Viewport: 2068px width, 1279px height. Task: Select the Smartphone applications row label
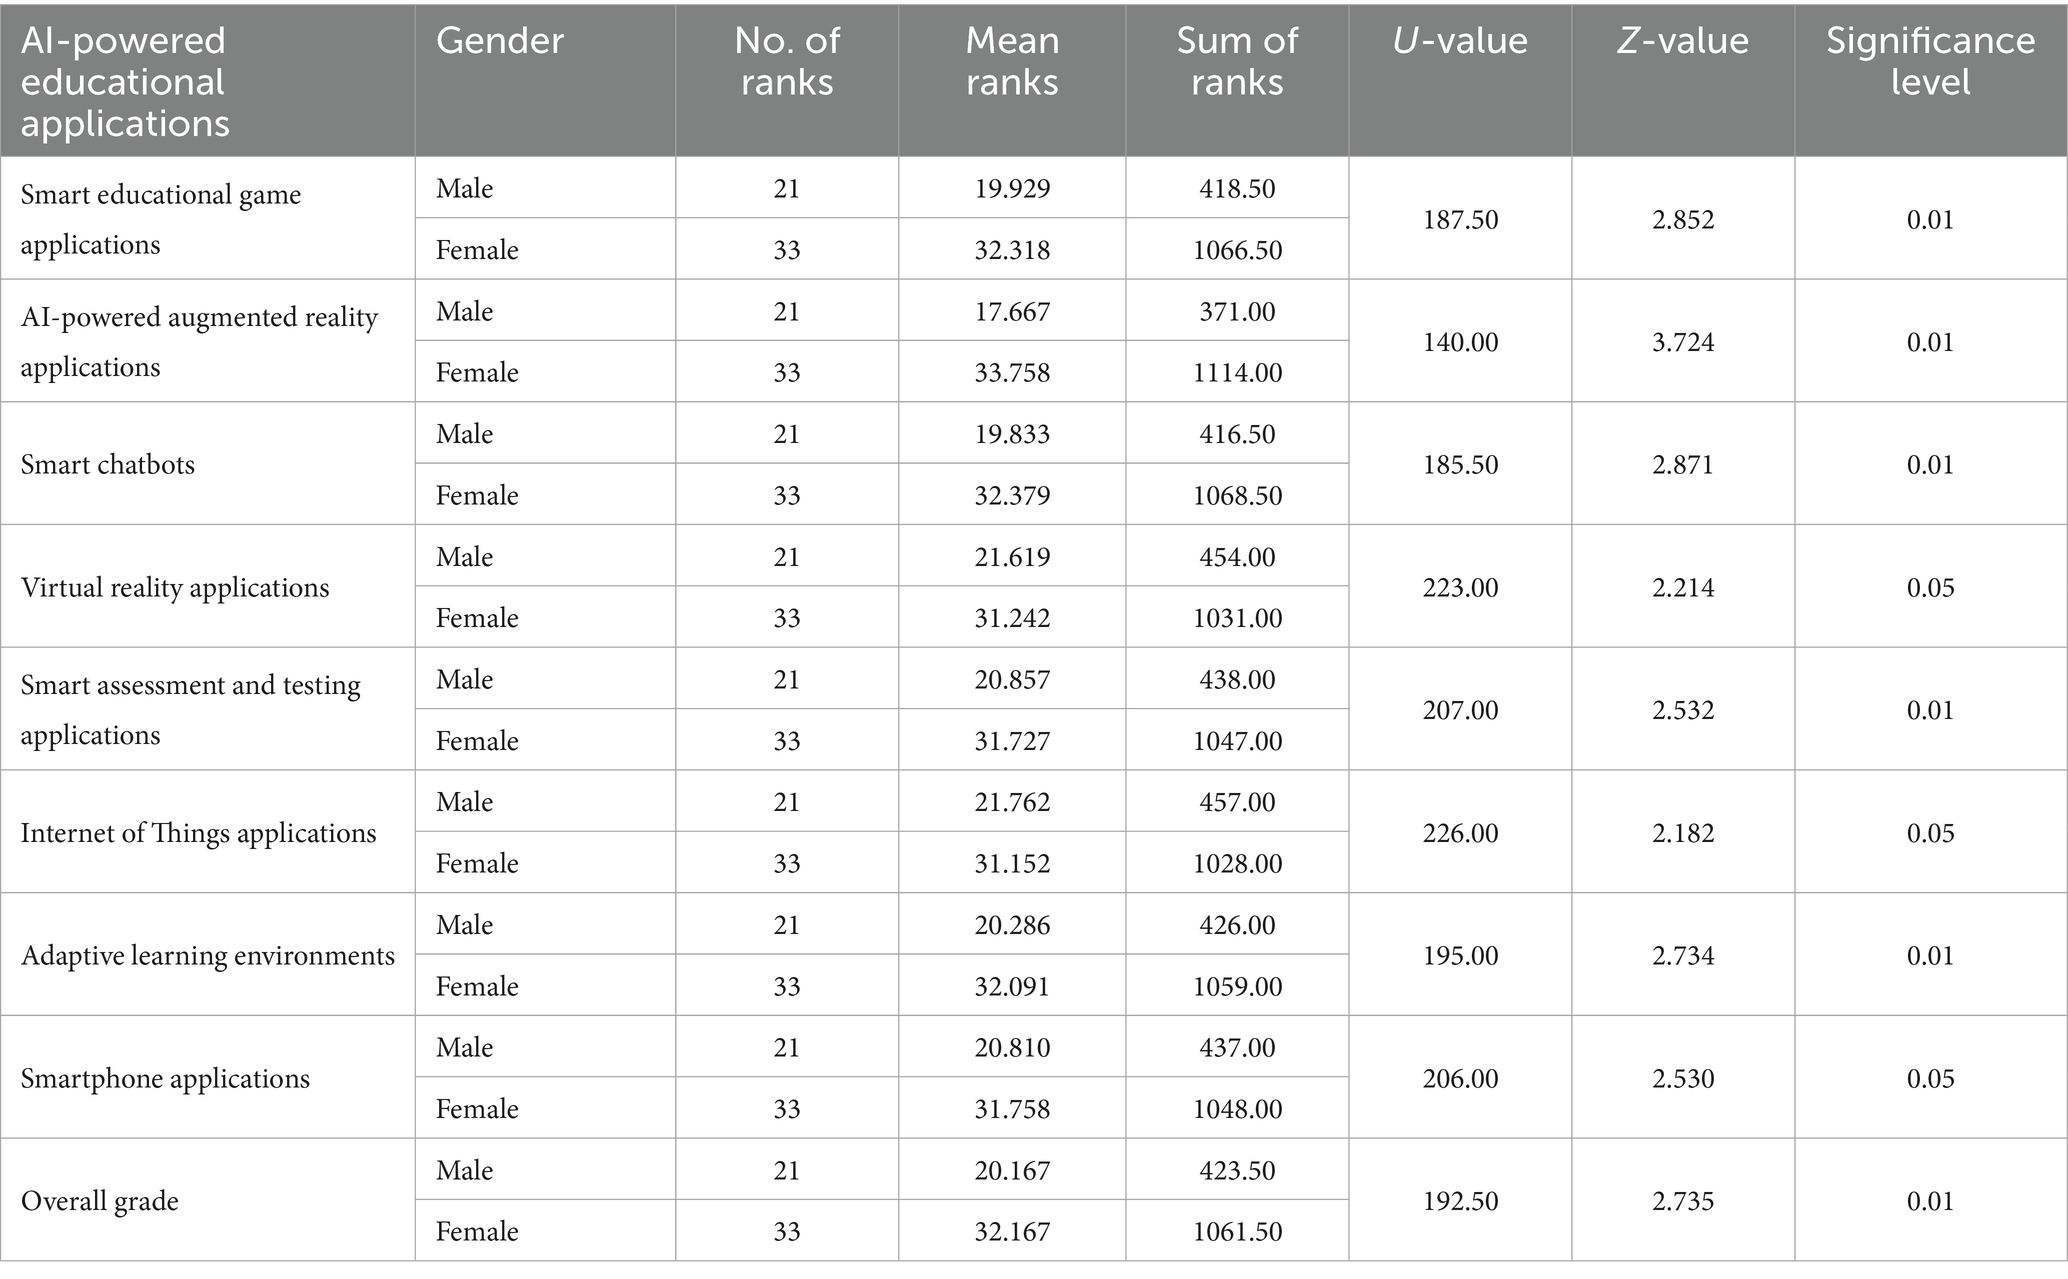pos(165,1078)
